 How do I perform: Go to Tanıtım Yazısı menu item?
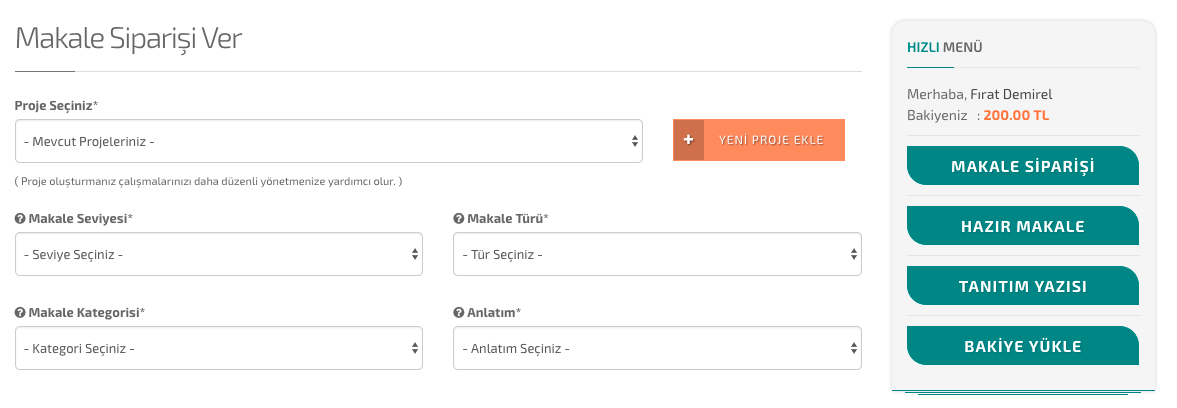(x=1022, y=286)
